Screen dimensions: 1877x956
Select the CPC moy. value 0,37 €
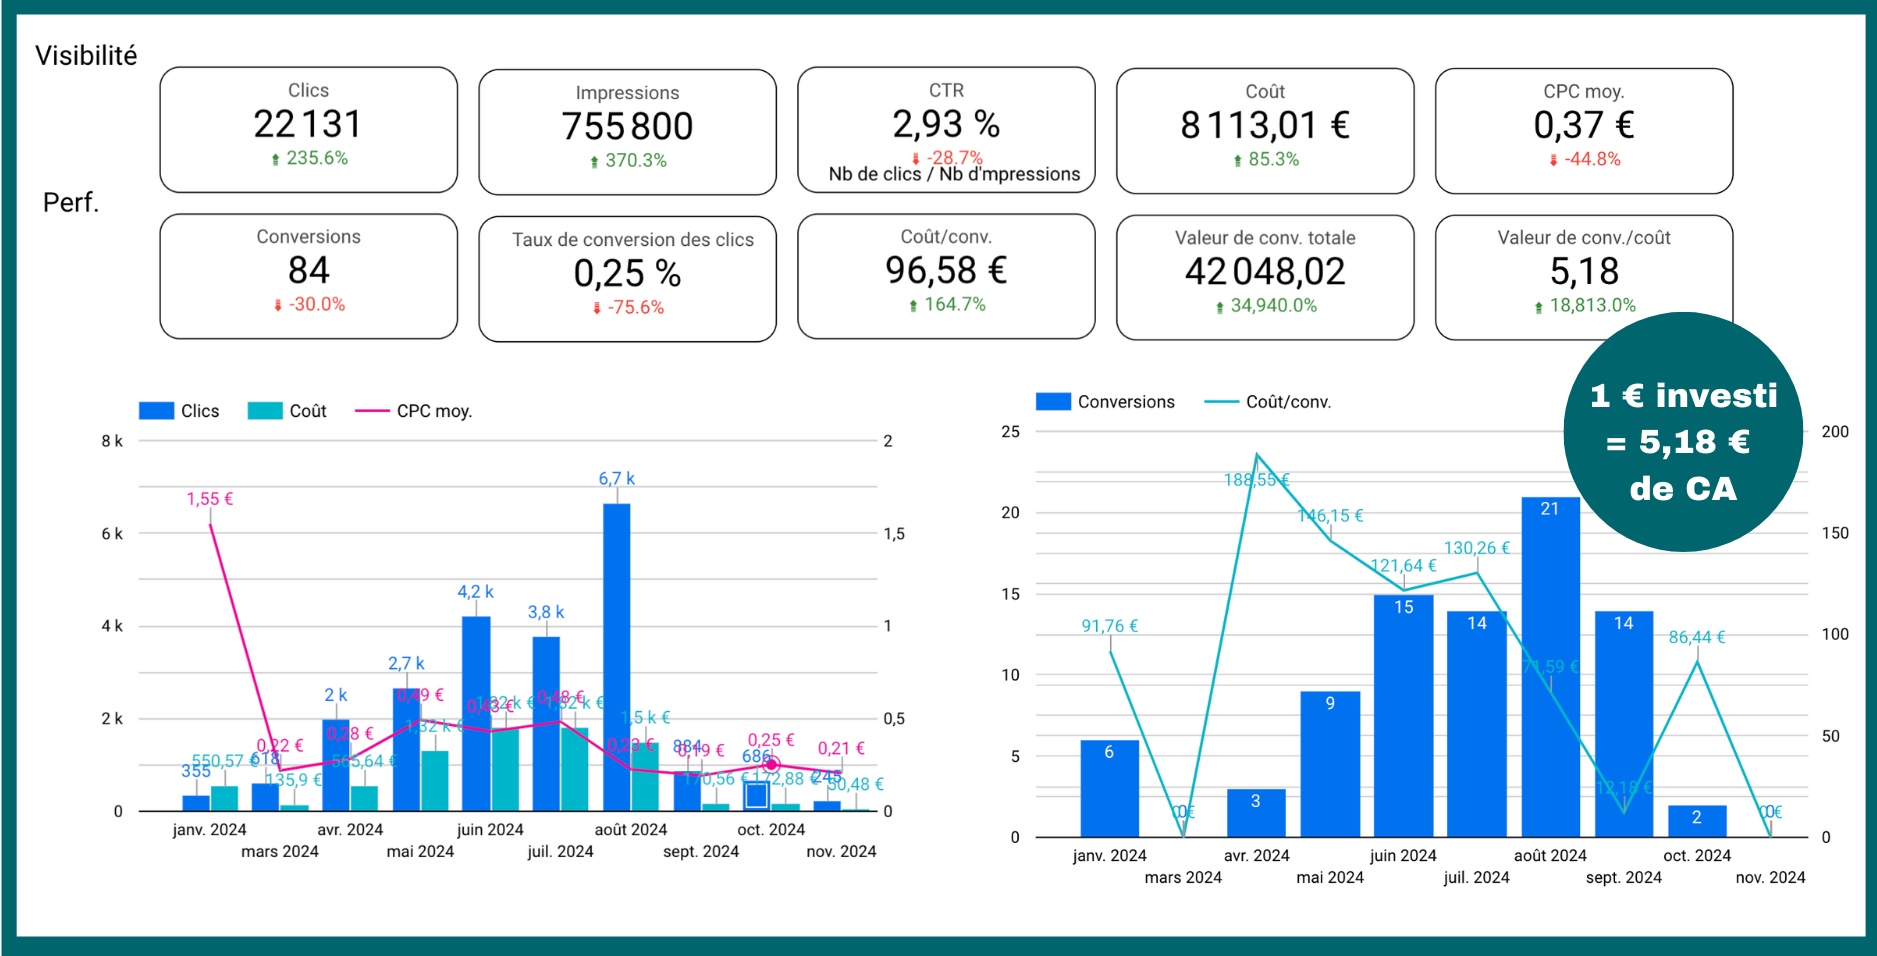tap(1584, 125)
